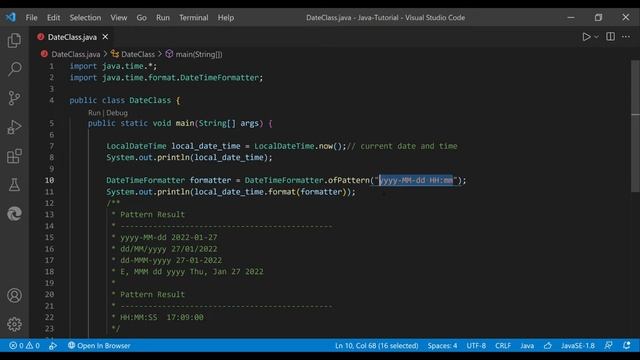The height and width of the screenshot is (360, 640).
Task: Click the format(formatter) println line
Action: [231, 191]
